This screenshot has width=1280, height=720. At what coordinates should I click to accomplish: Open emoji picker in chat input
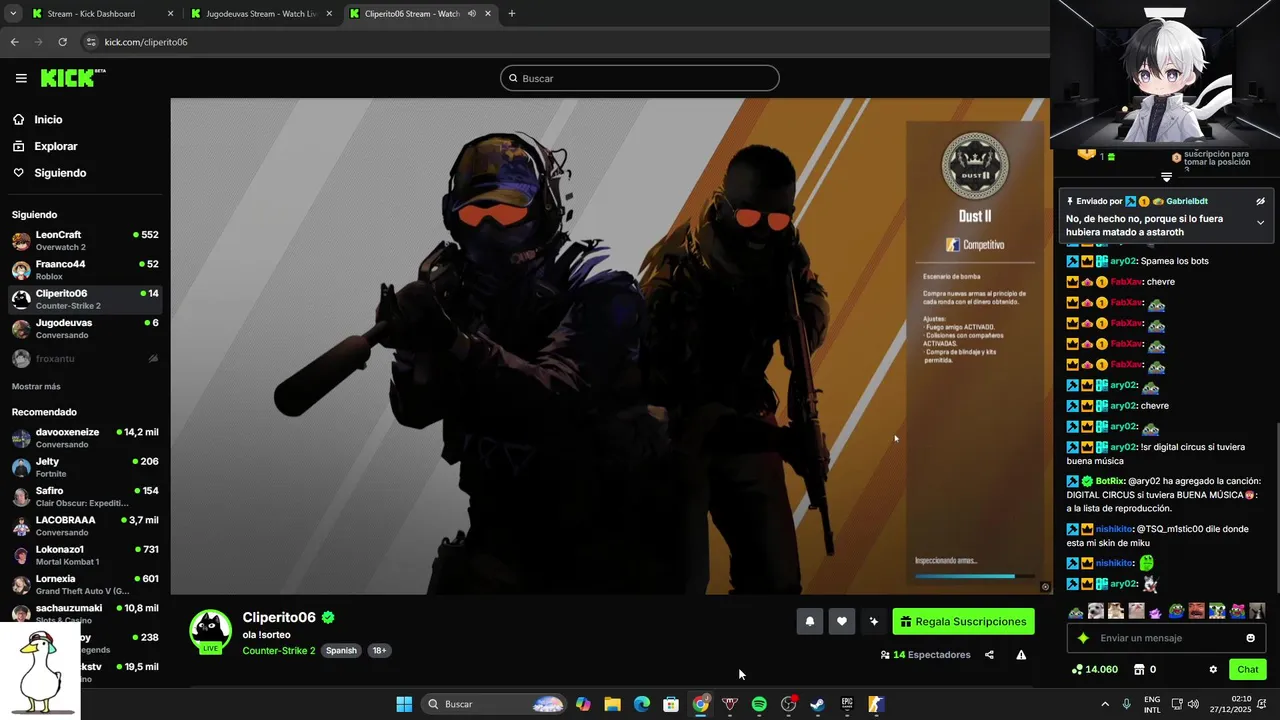click(1250, 638)
